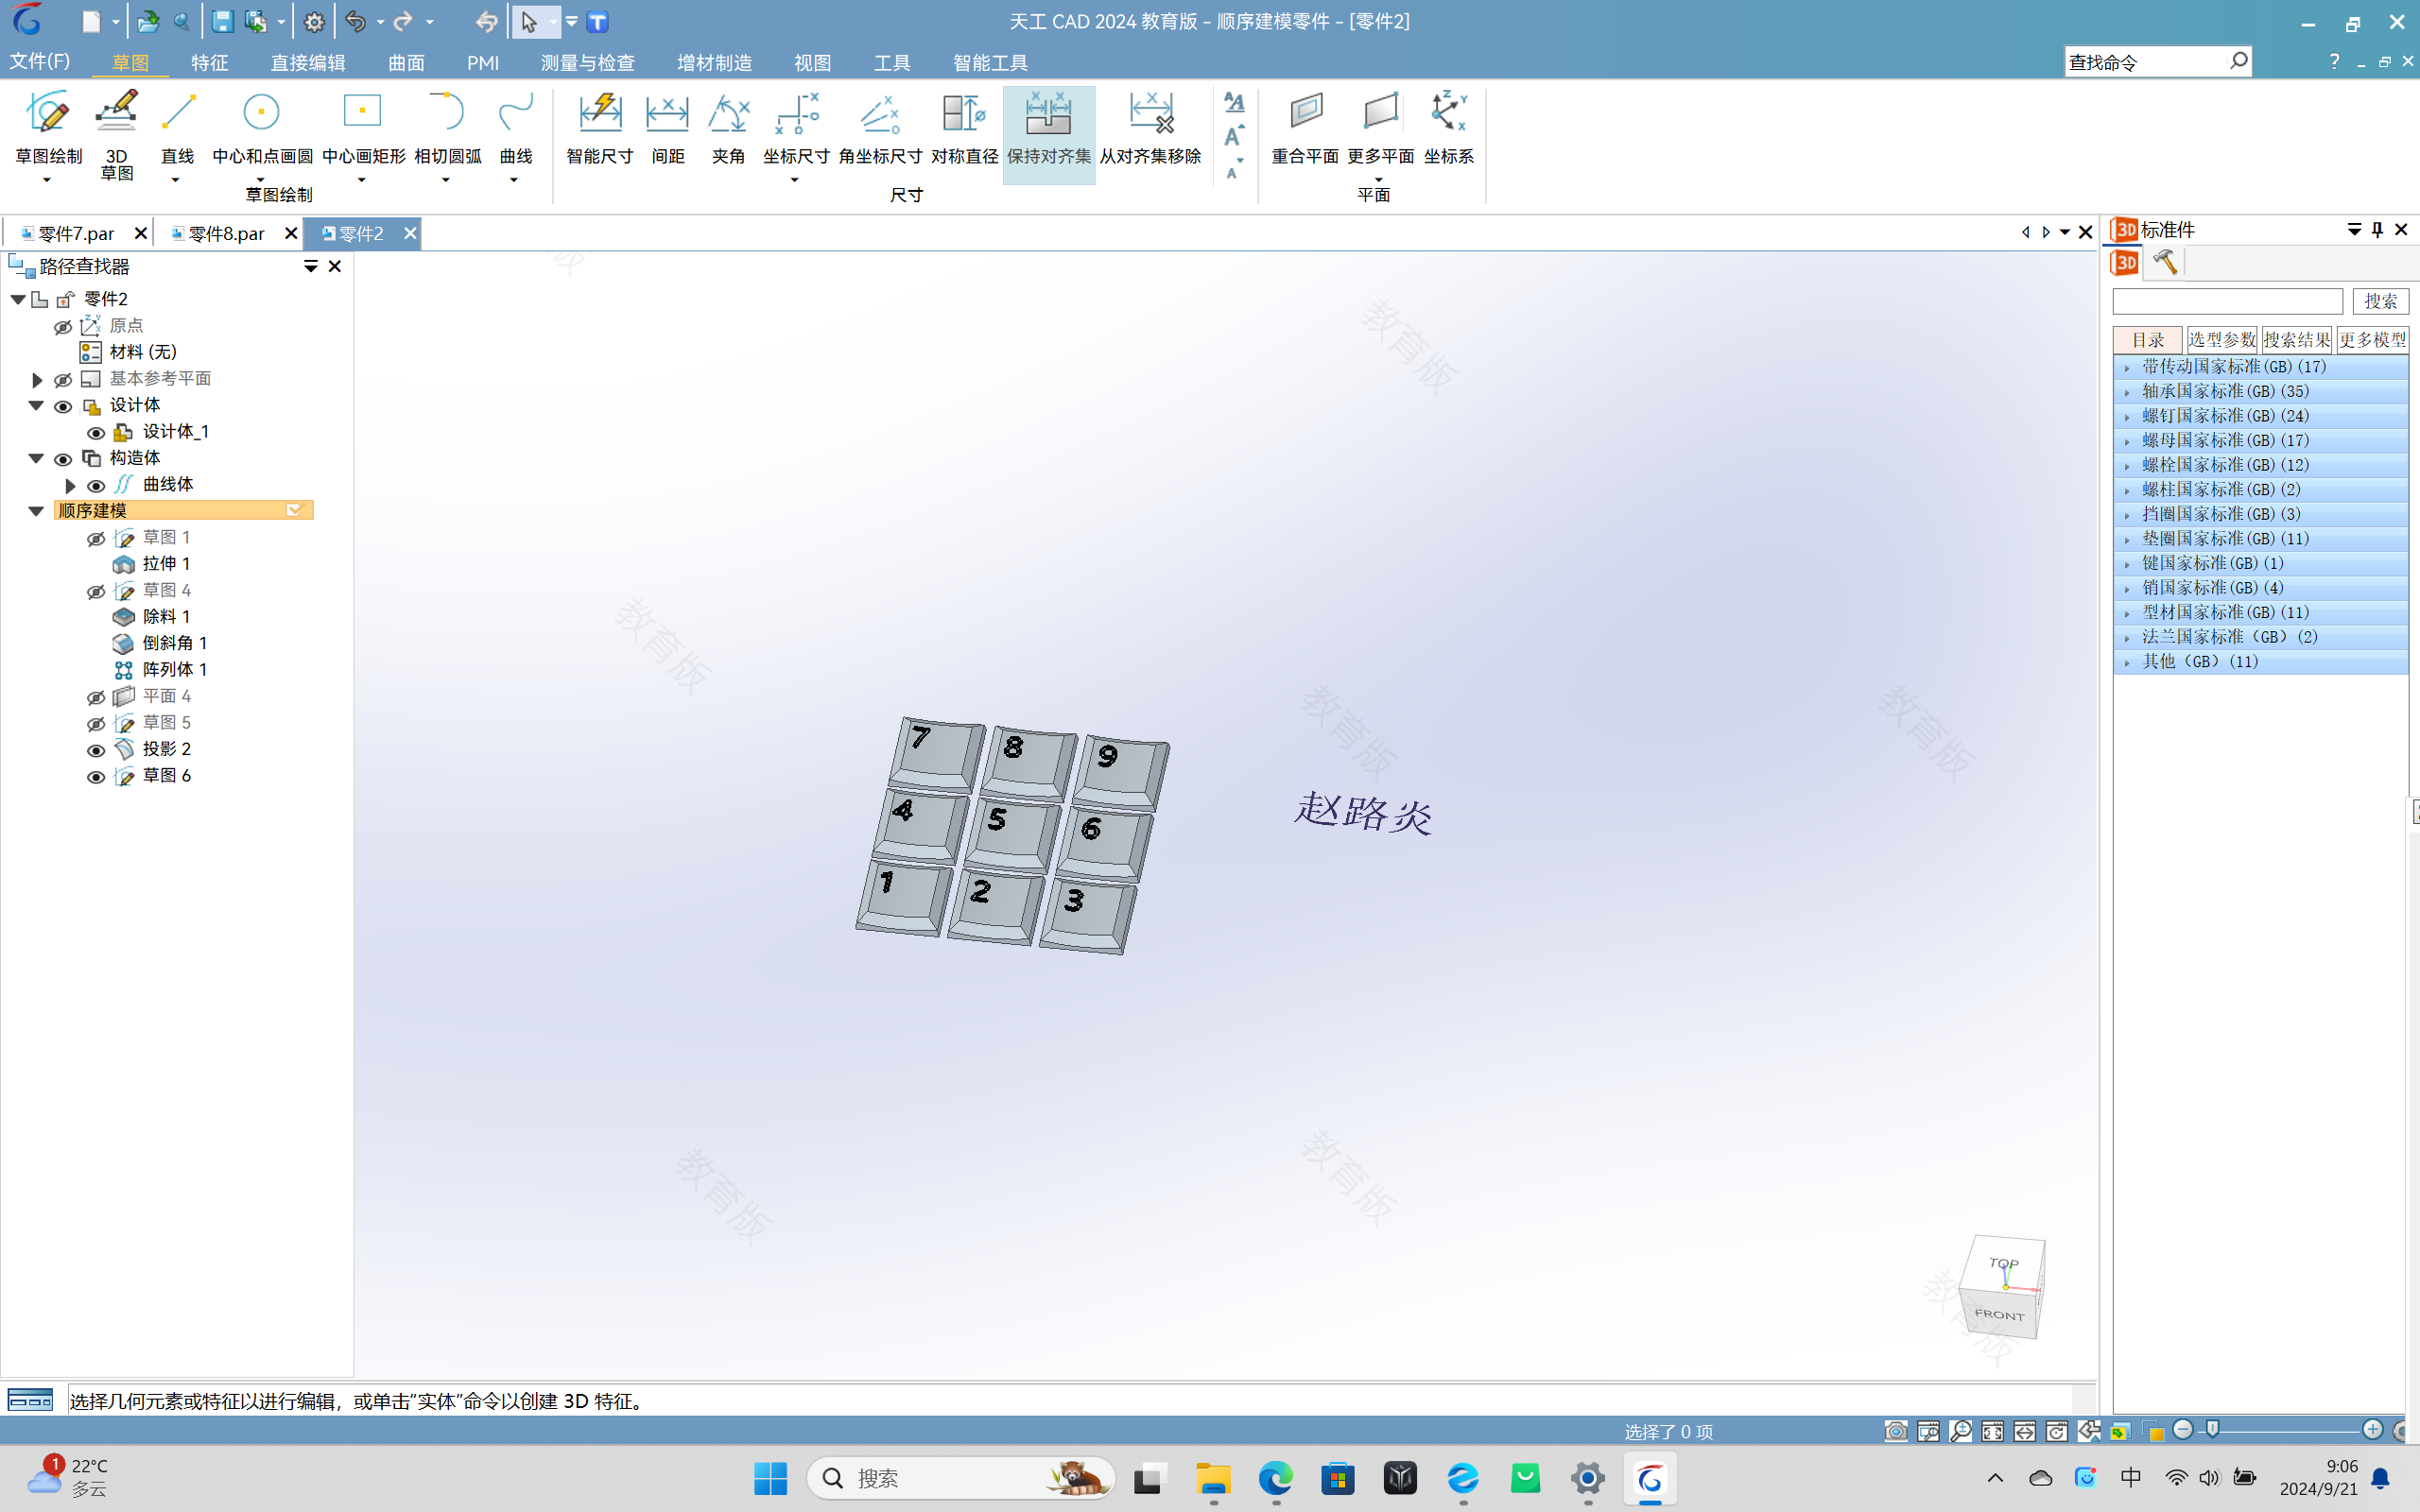Image resolution: width=2420 pixels, height=1512 pixels.
Task: Open the 搜索结果 tab button
Action: click(x=2296, y=340)
